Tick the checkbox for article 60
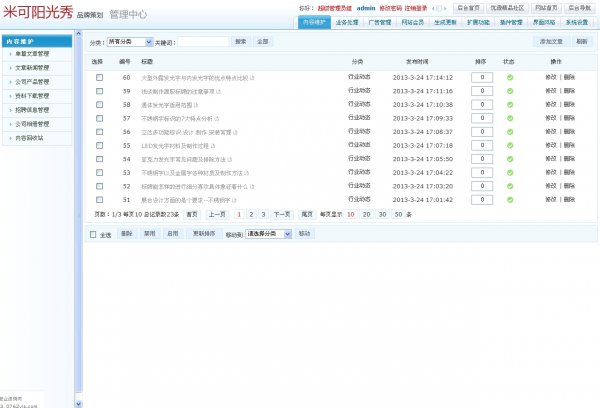Screen dimensions: 600x408 [99, 78]
